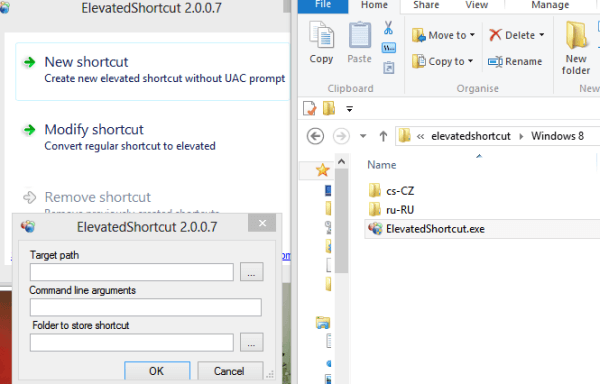Click the address bar folder icon
600x384 pixels.
click(405, 136)
